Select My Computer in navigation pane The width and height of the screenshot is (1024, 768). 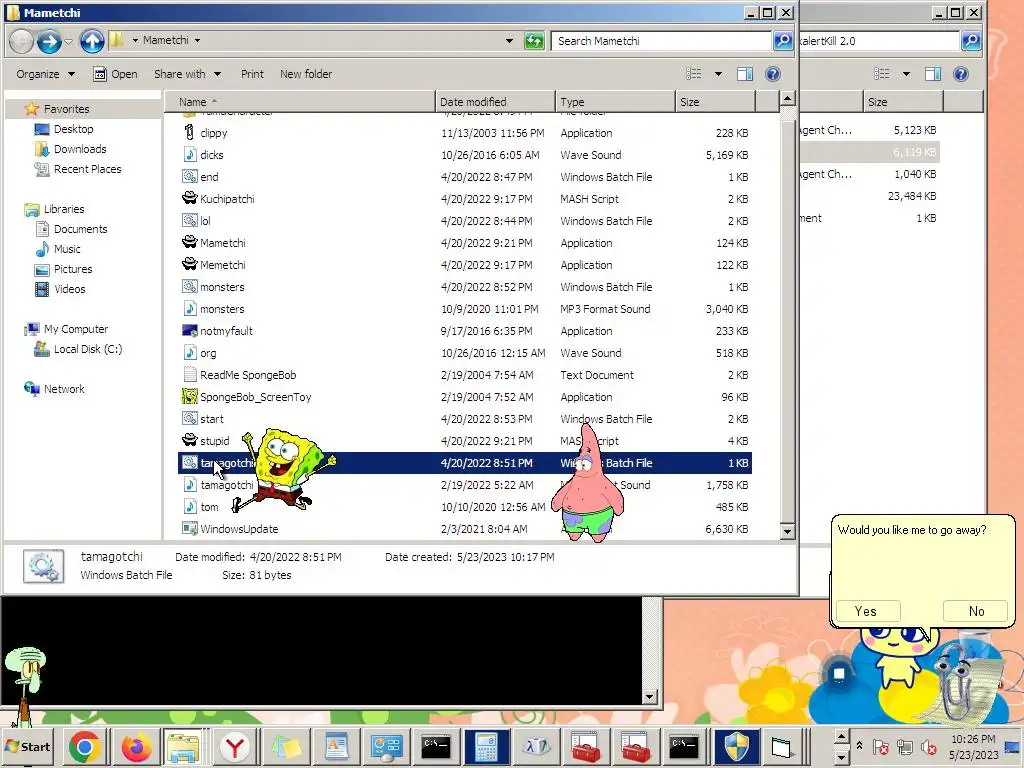(67, 329)
